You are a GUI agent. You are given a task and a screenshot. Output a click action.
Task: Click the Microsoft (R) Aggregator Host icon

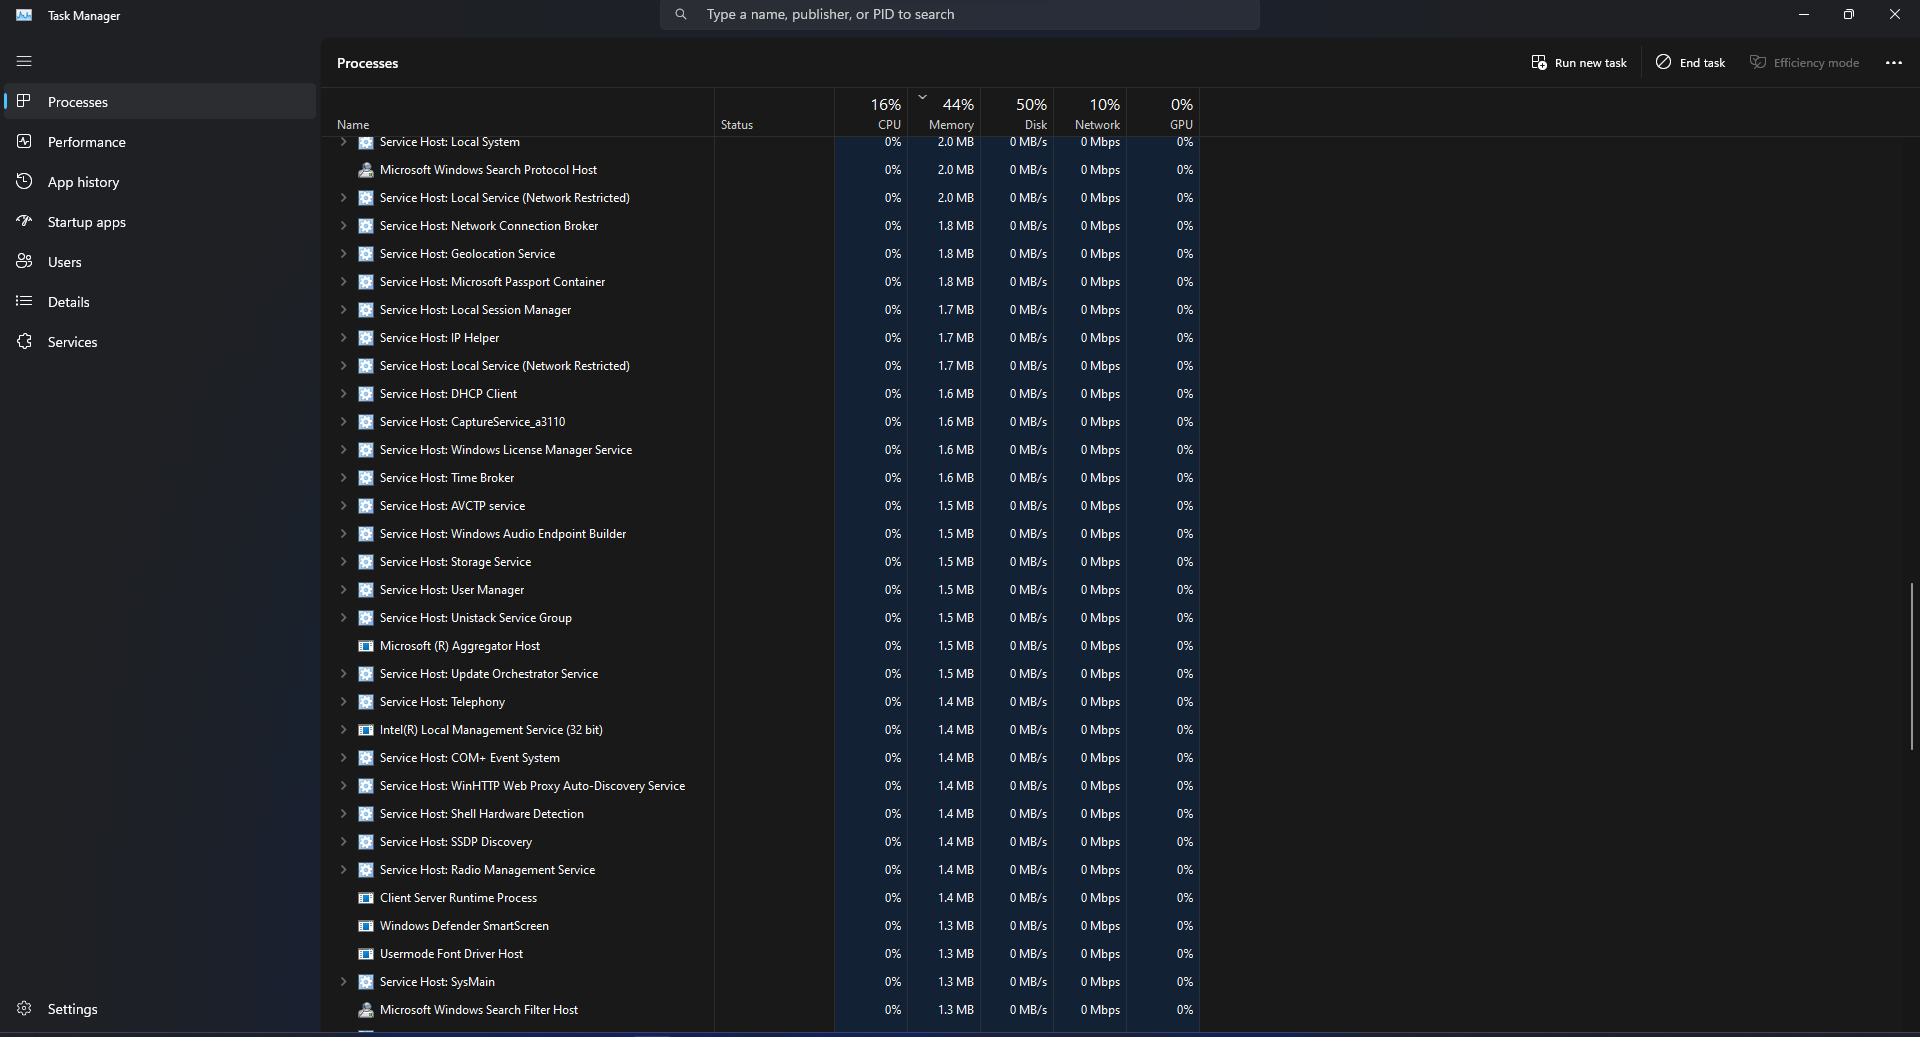366,646
